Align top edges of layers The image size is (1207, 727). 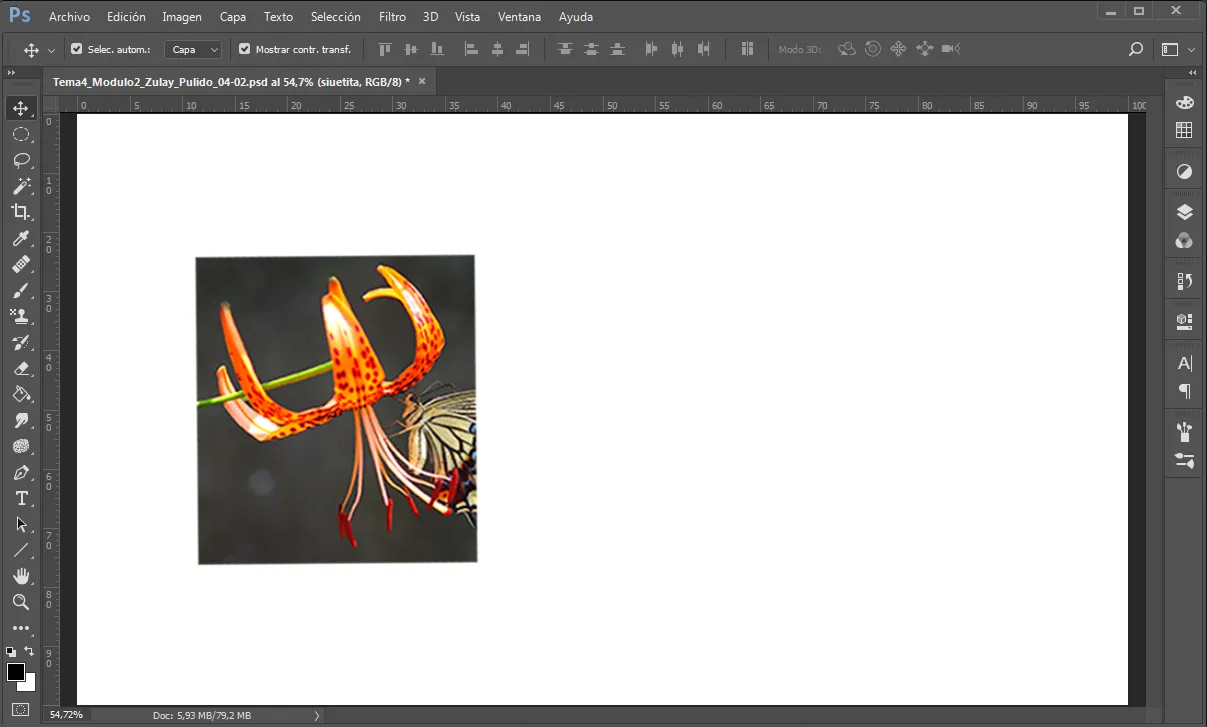(x=385, y=49)
